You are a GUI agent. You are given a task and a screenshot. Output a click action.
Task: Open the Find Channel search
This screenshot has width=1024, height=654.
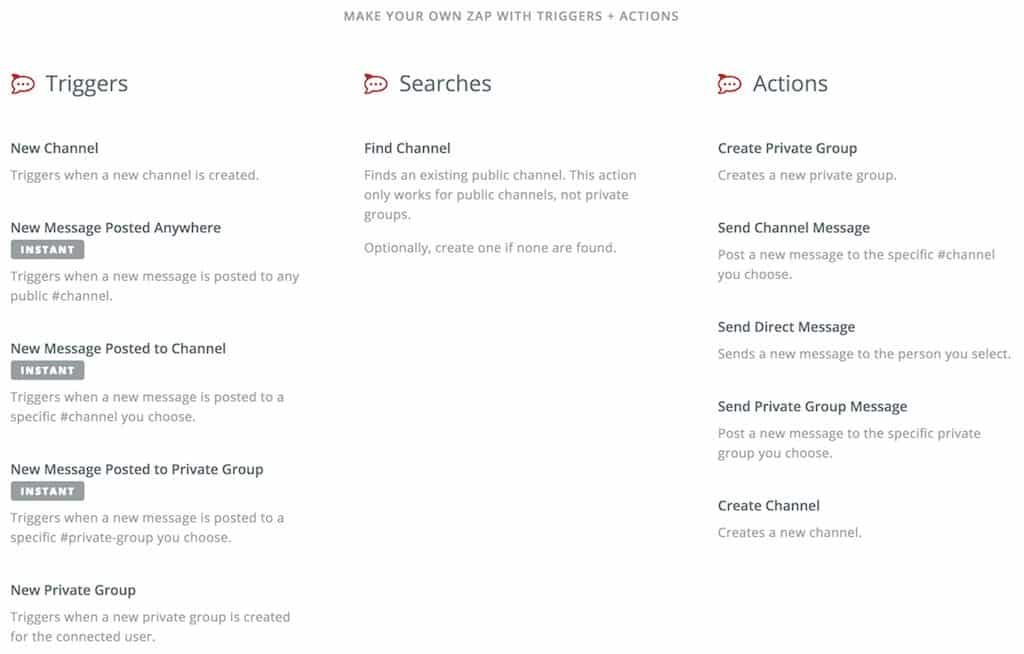408,148
